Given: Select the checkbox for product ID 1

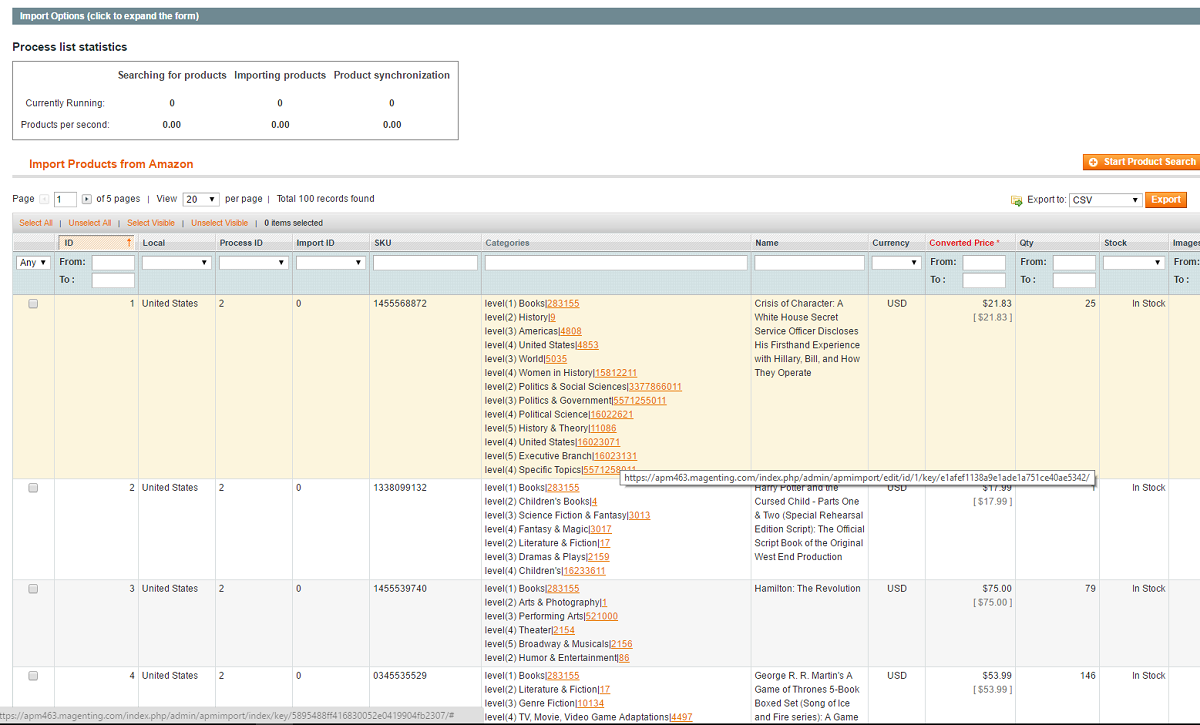Looking at the screenshot, I should [33, 304].
